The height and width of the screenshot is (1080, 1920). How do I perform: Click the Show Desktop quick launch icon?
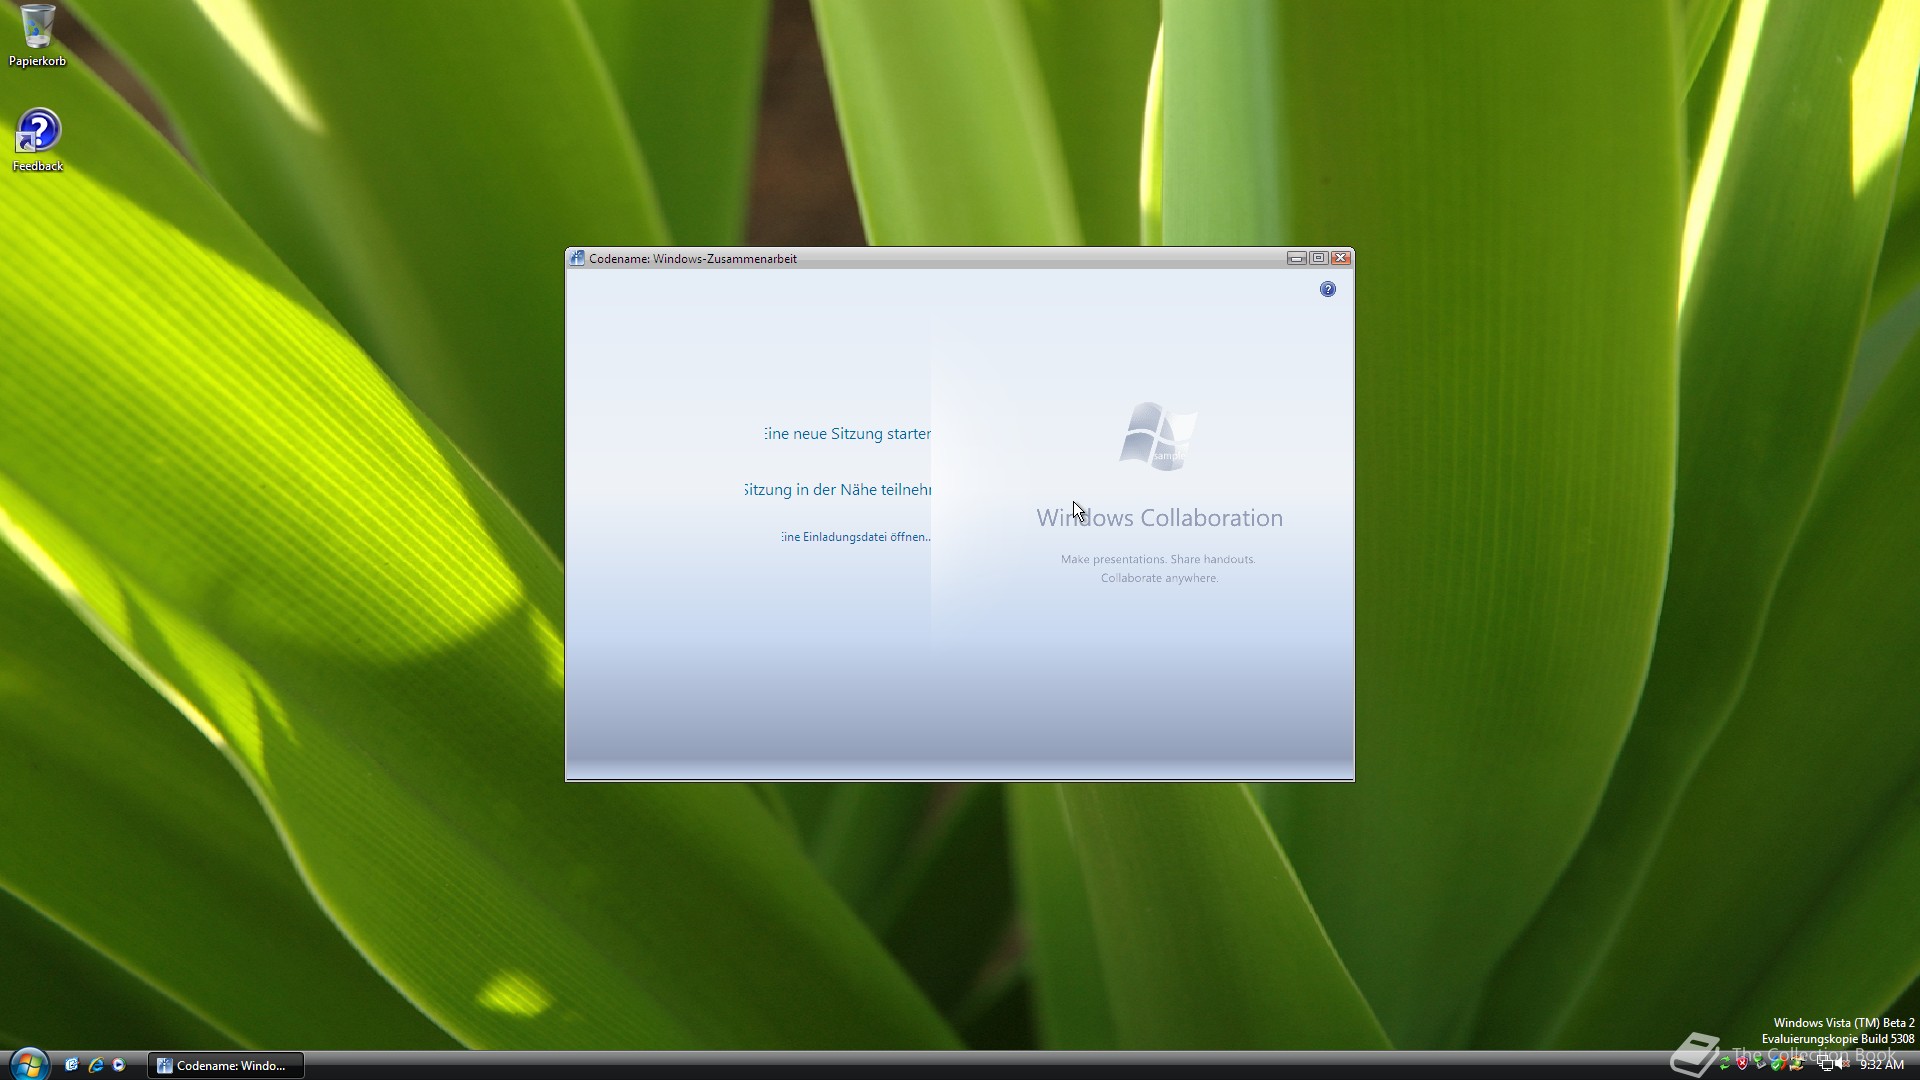point(72,1065)
